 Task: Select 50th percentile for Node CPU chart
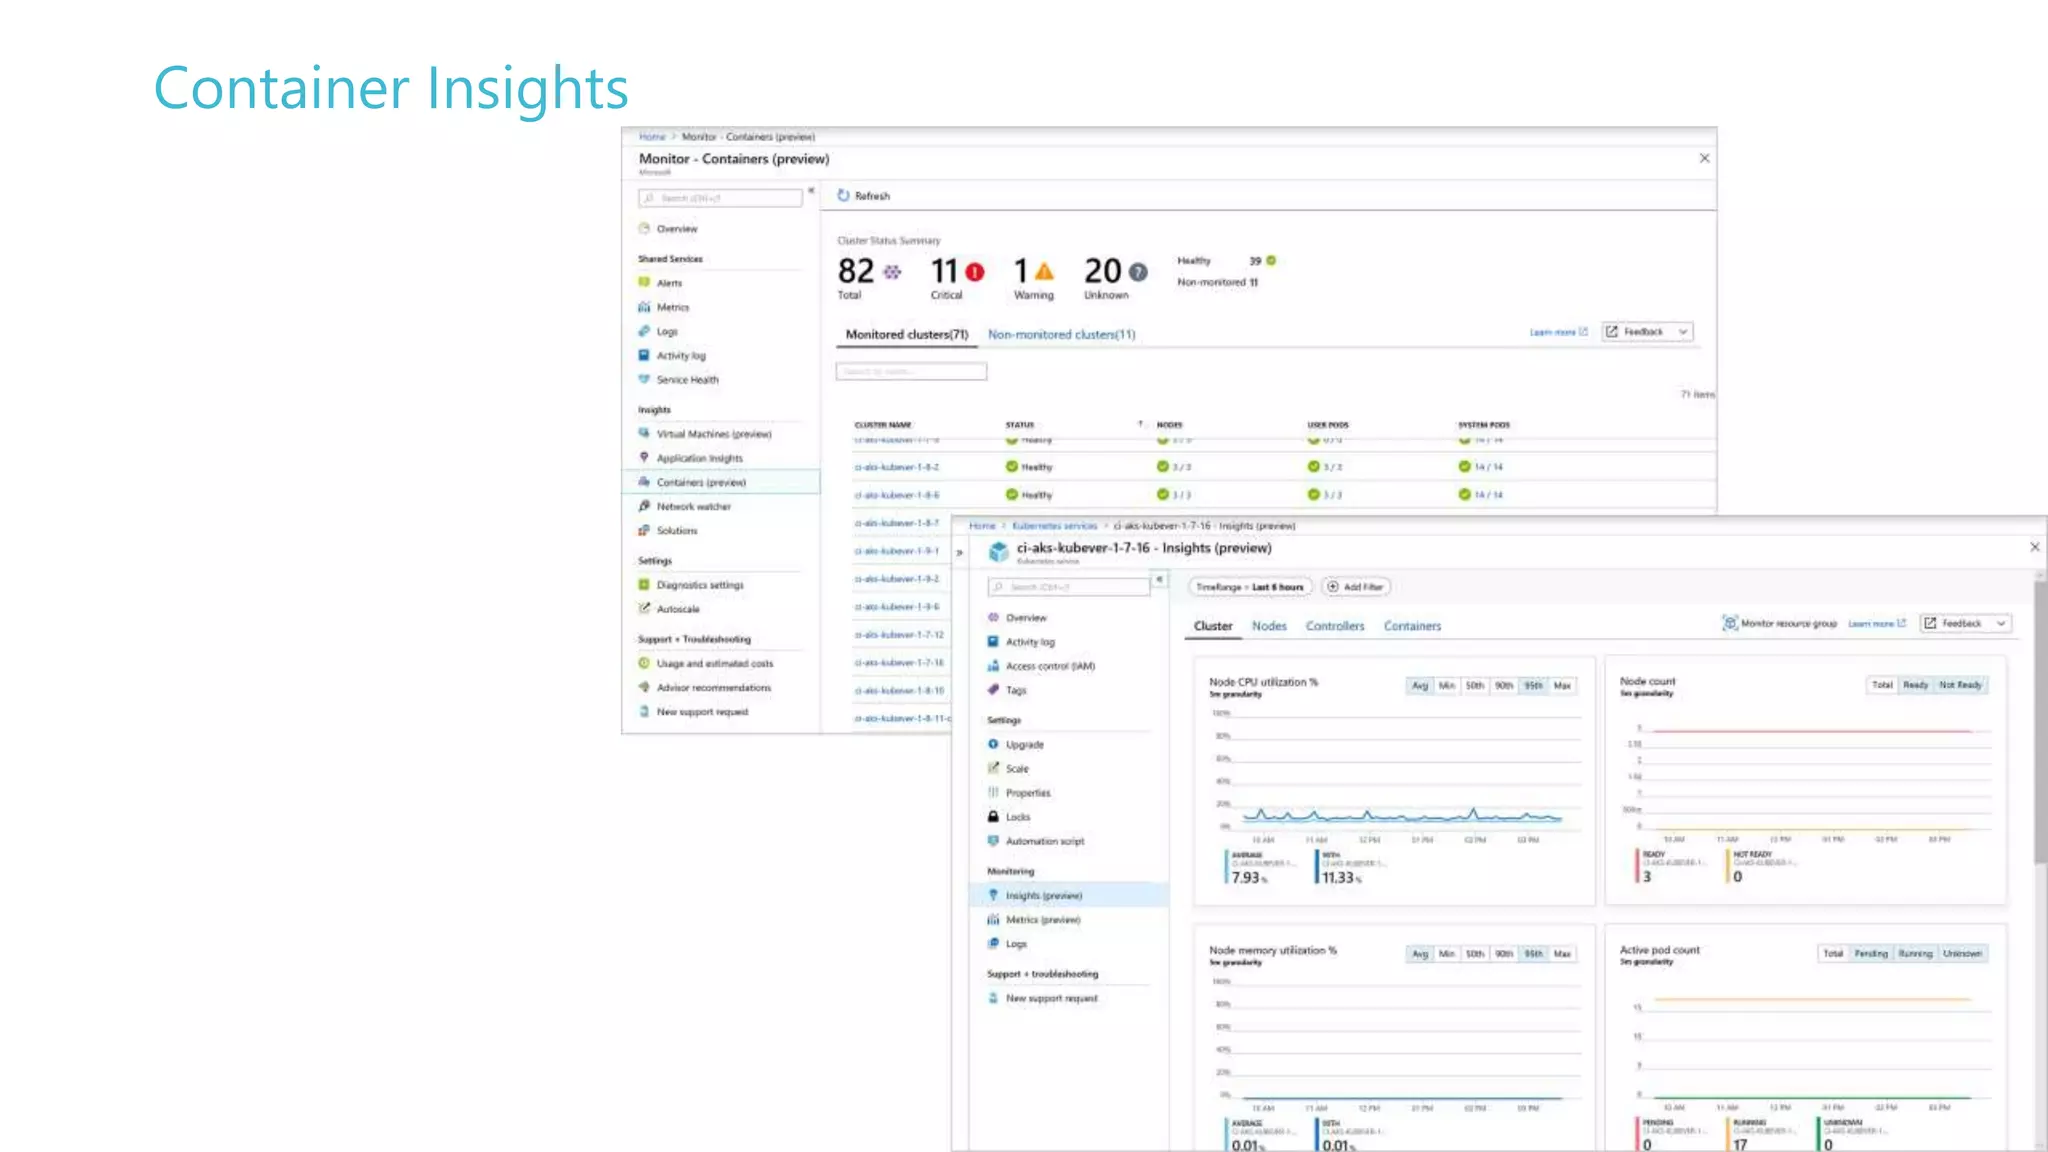1474,686
